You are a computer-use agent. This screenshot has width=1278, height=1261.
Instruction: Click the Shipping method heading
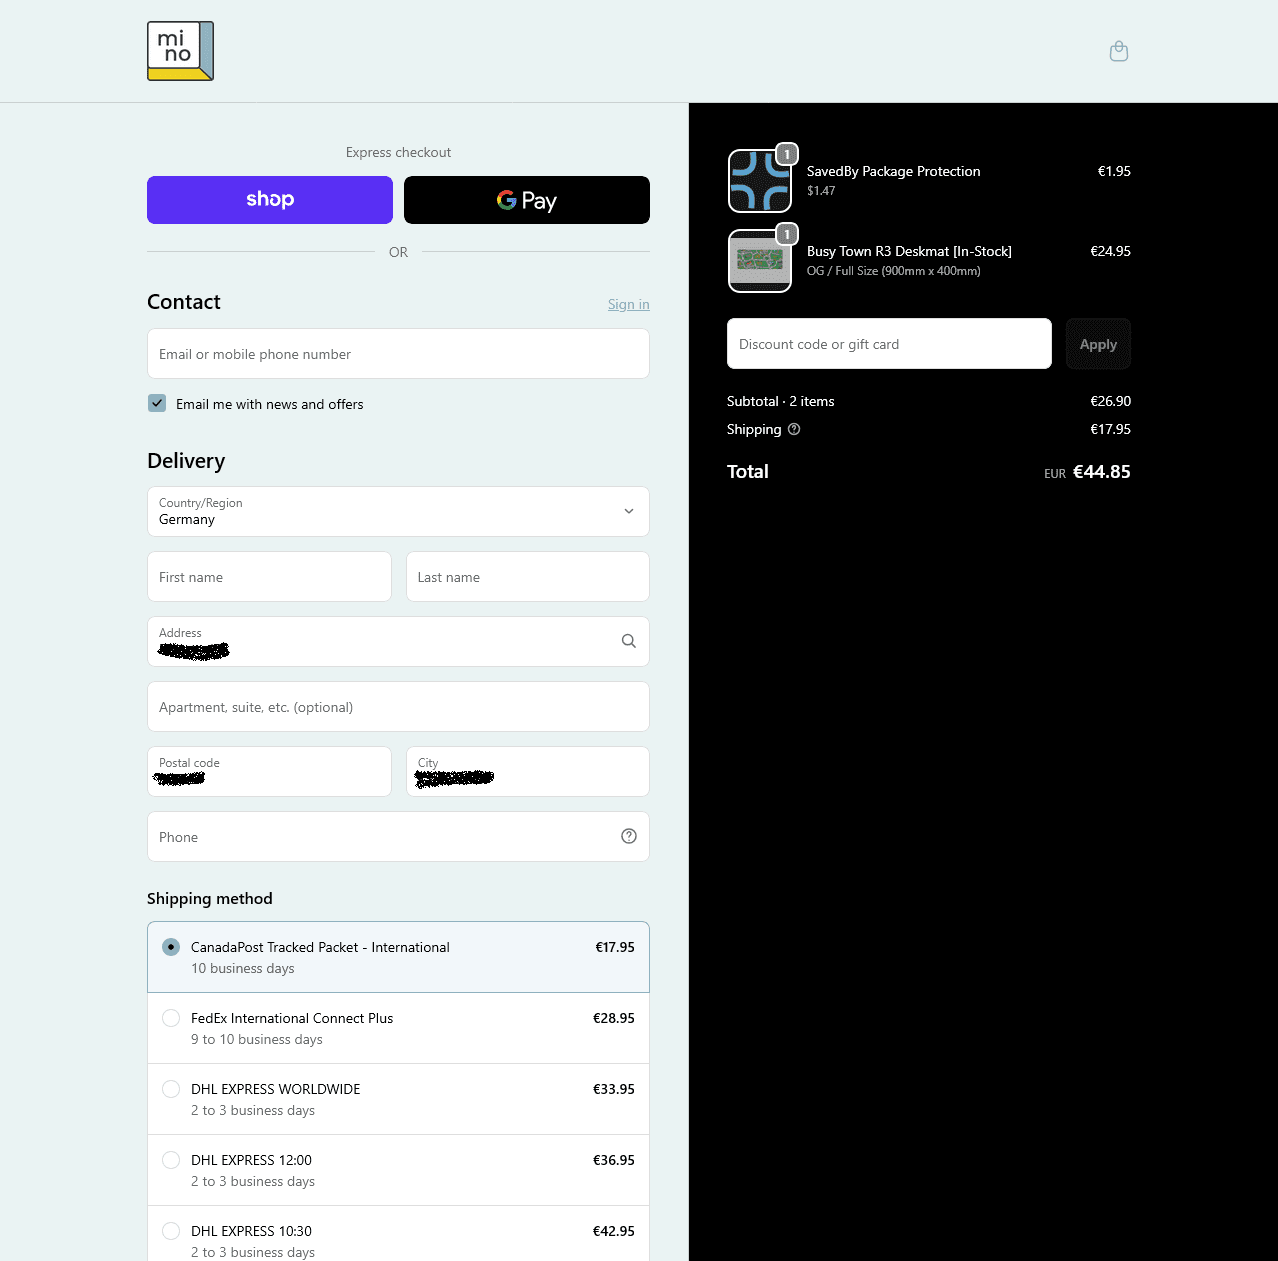(x=210, y=898)
